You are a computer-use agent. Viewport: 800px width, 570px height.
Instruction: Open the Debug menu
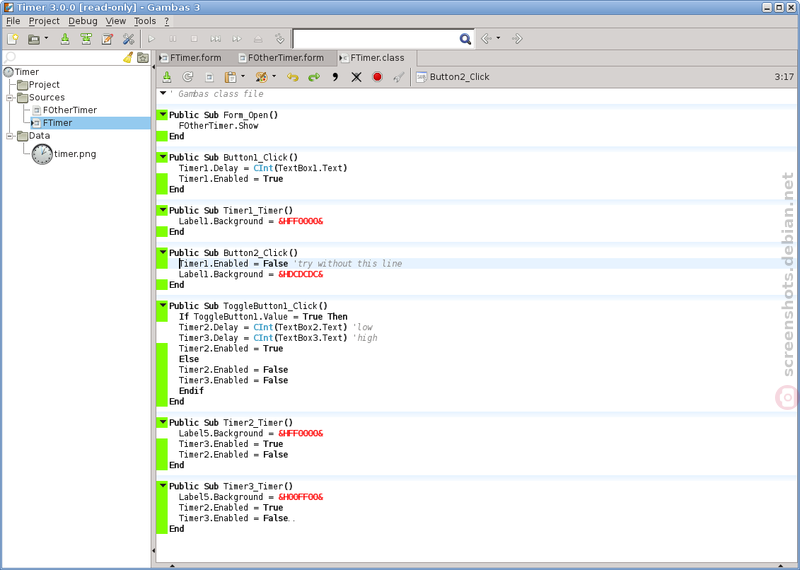pyautogui.click(x=83, y=21)
